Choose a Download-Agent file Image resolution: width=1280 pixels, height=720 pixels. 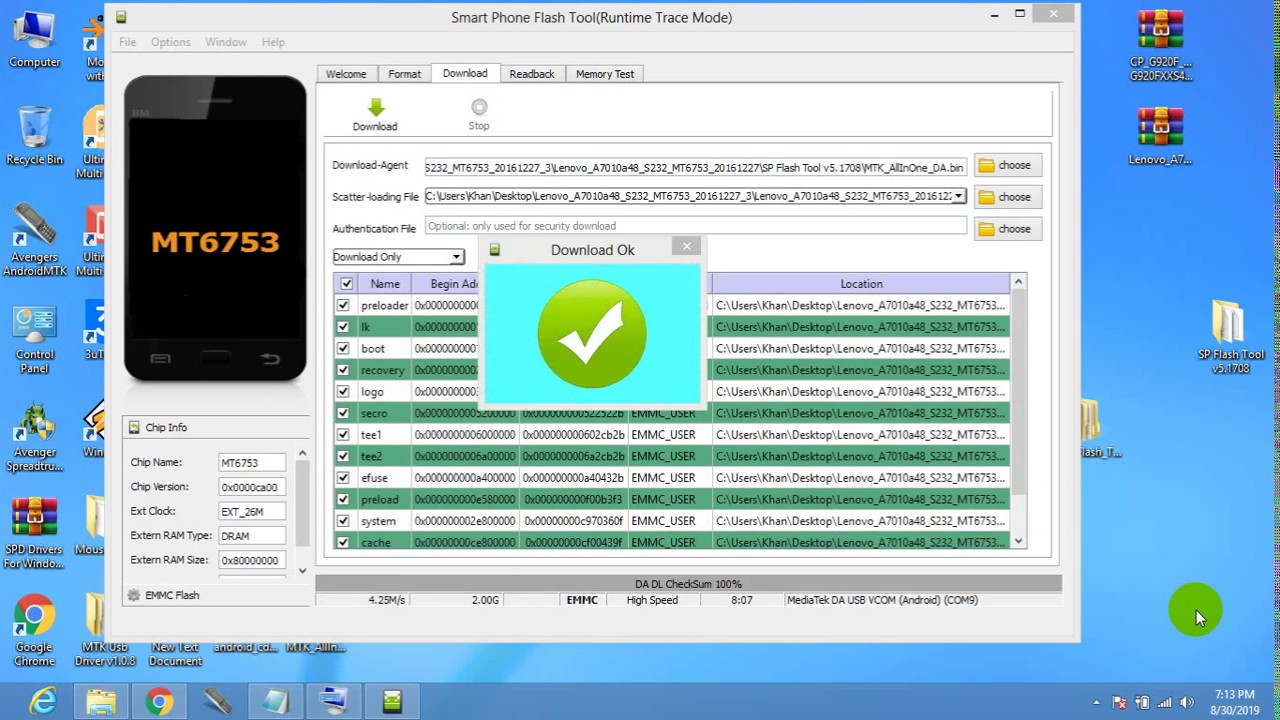1007,165
